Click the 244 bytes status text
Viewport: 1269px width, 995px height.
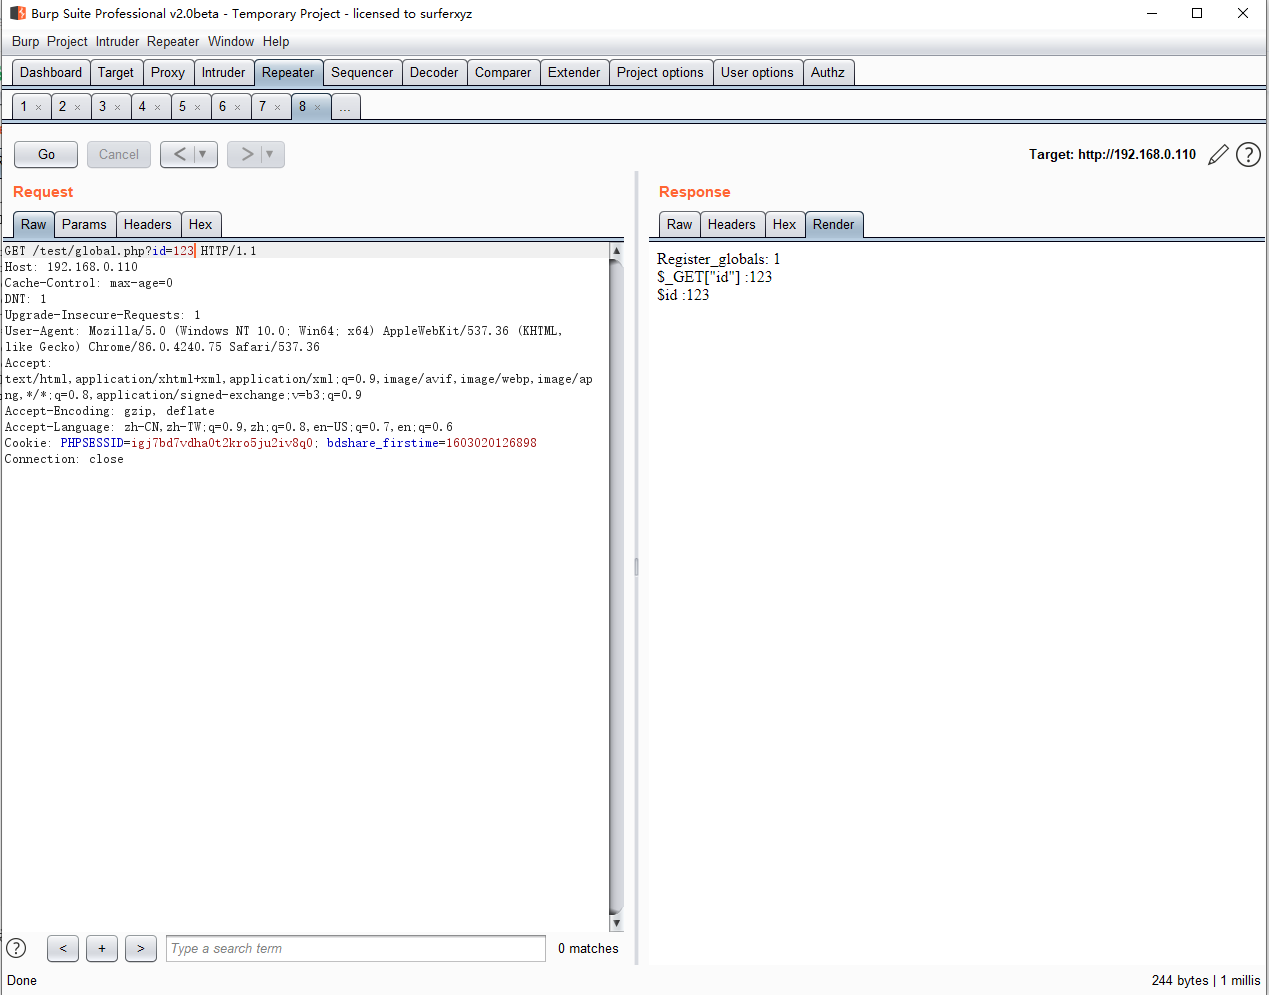click(1180, 980)
